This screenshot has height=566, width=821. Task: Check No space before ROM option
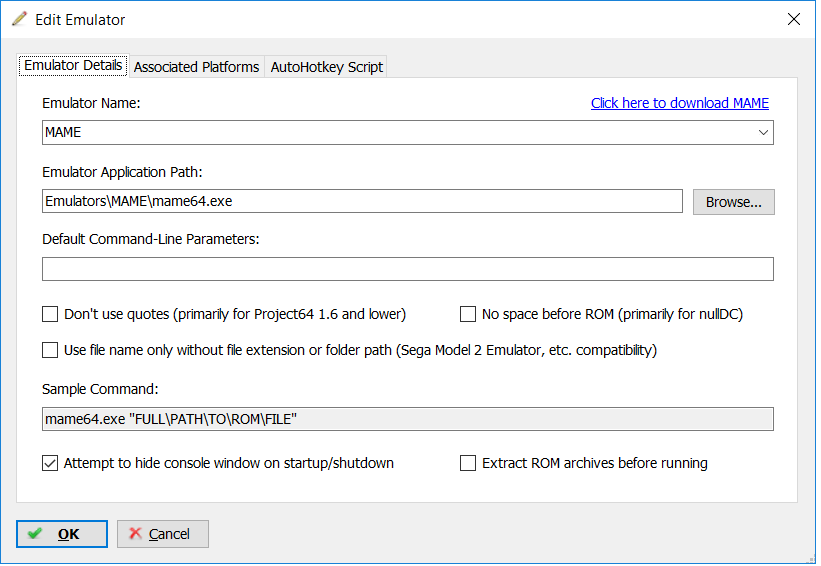tap(468, 314)
